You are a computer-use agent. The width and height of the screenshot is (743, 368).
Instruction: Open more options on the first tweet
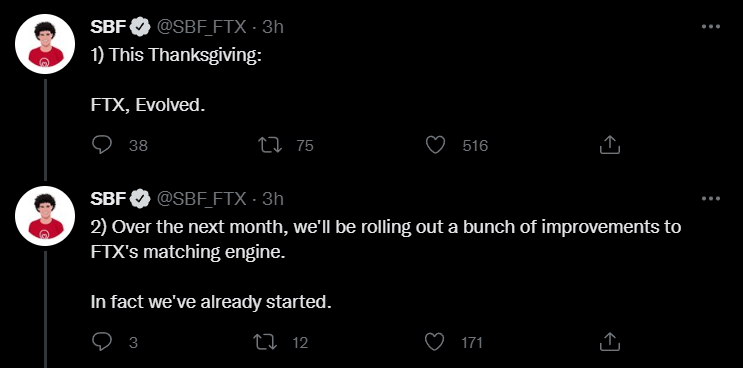pyautogui.click(x=710, y=27)
